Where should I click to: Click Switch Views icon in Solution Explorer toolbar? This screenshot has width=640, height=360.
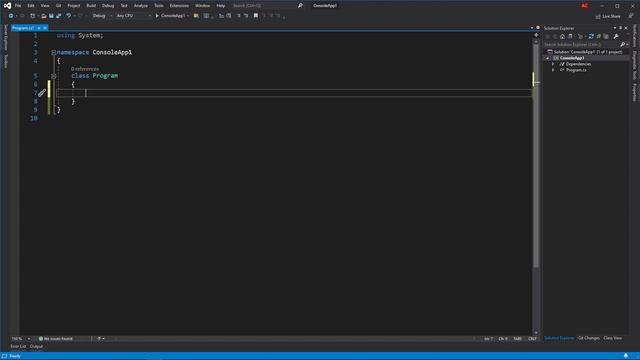coord(570,37)
